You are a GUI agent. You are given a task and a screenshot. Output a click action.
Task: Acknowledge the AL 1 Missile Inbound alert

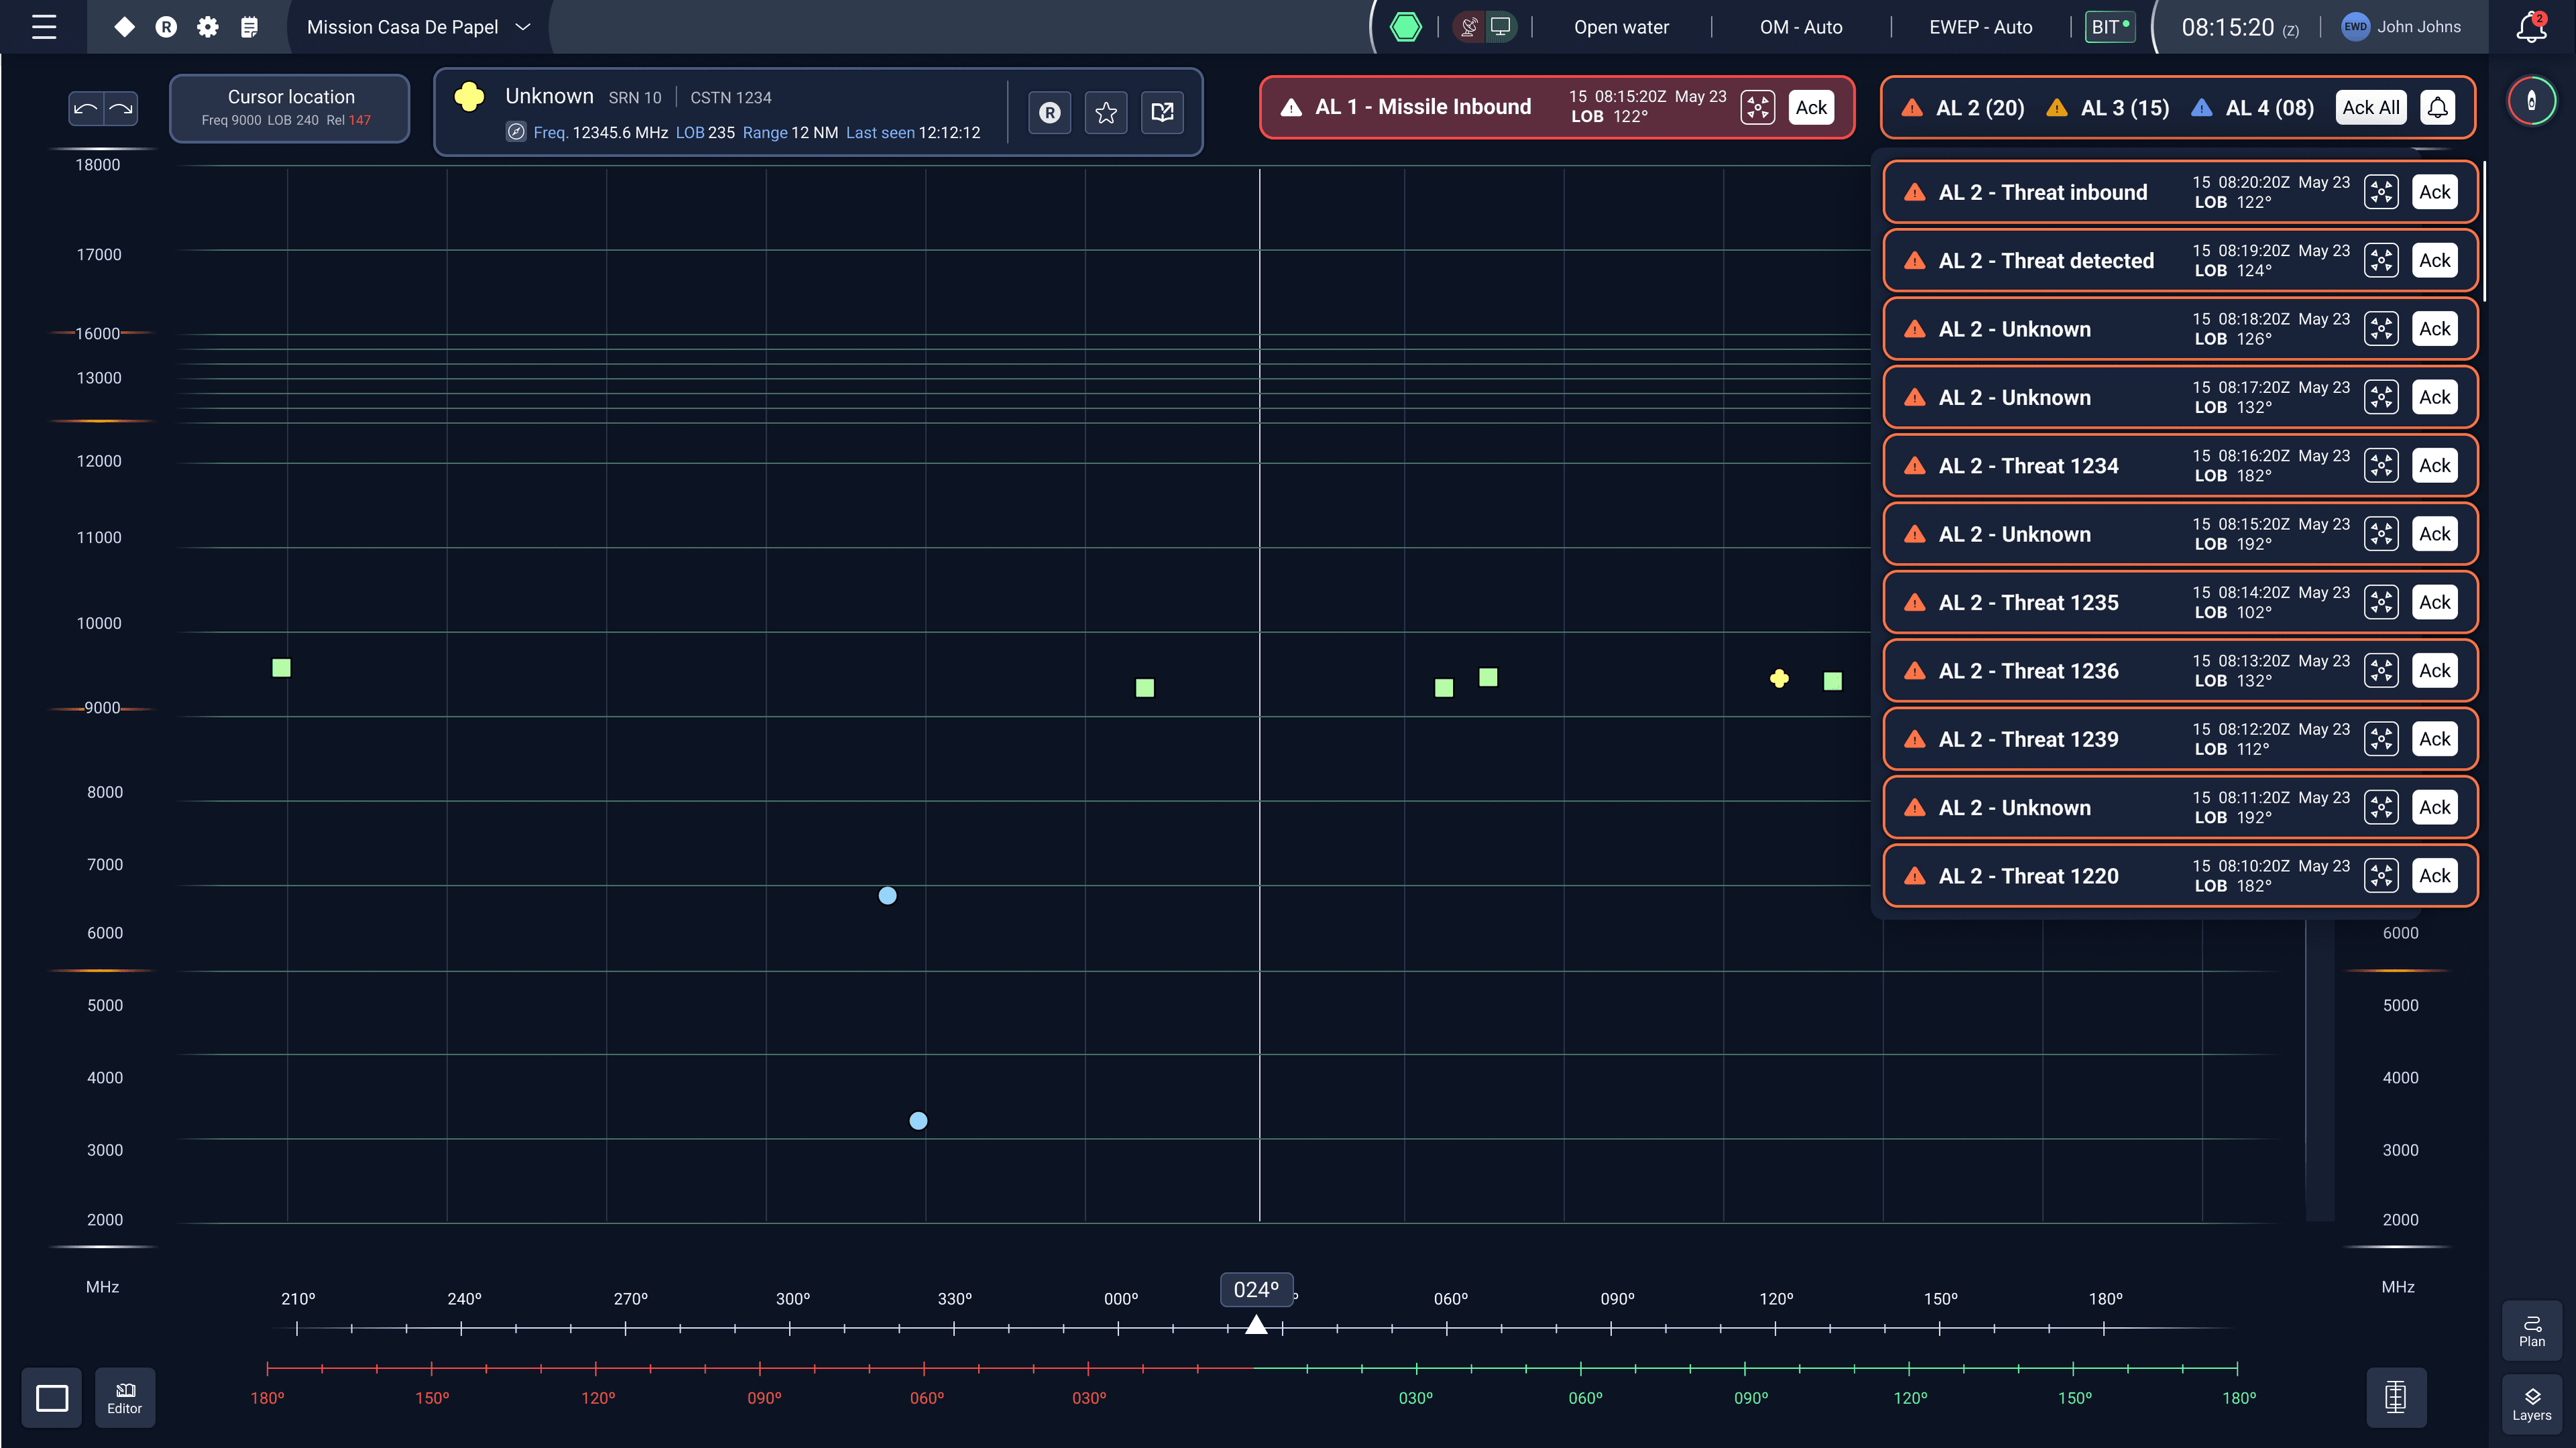pyautogui.click(x=1811, y=107)
